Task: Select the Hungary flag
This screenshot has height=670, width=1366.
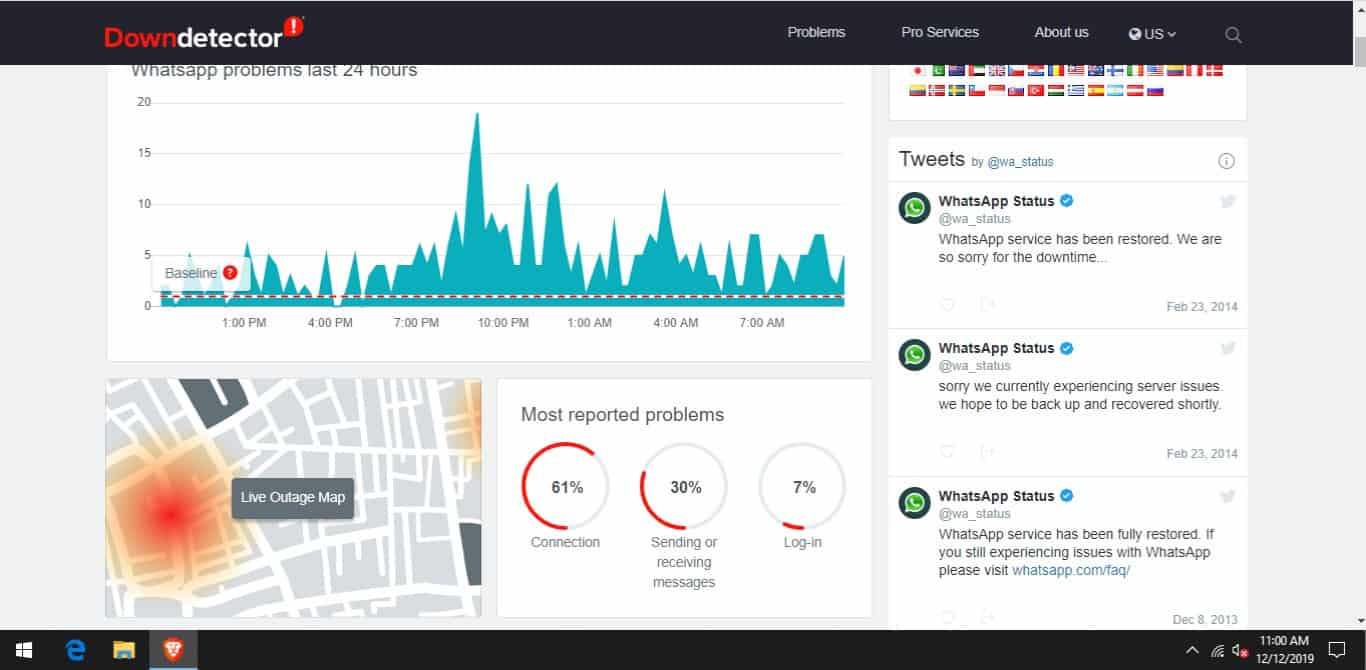Action: tap(1056, 90)
